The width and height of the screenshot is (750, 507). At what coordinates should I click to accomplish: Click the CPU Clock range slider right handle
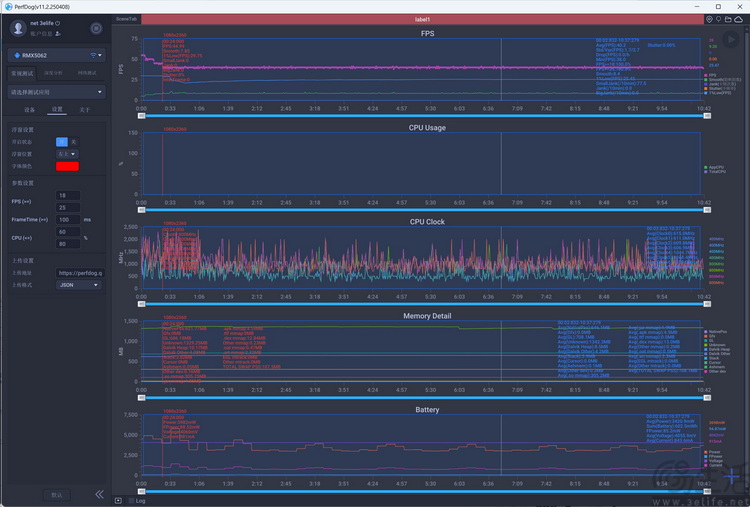707,304
